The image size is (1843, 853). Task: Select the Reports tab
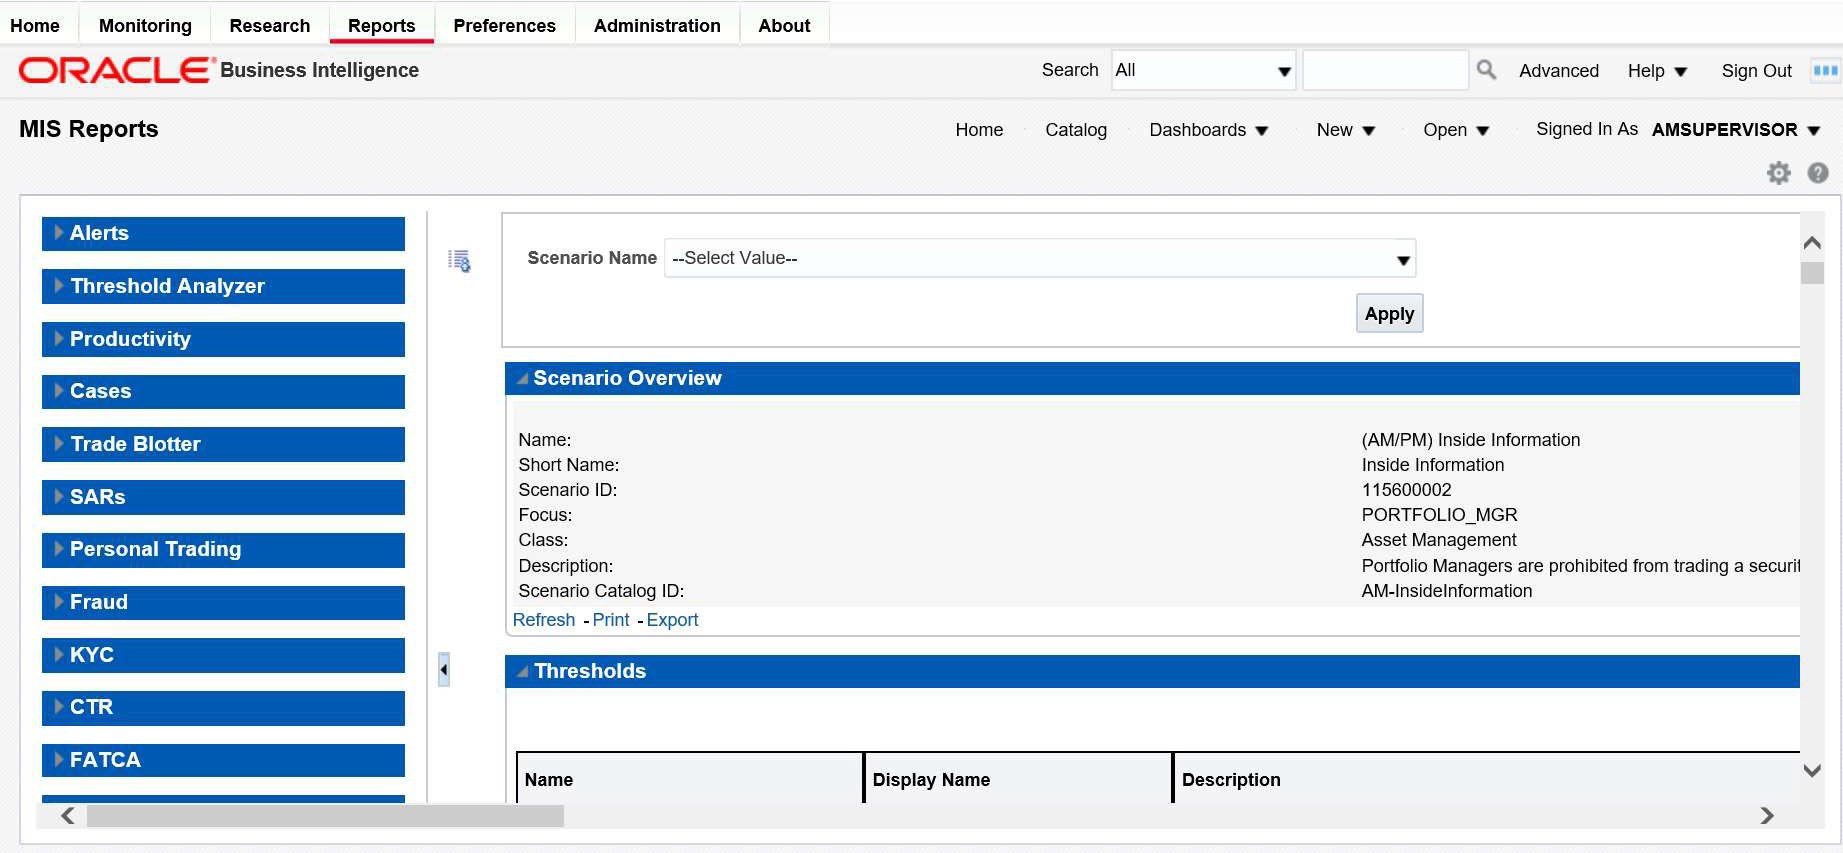click(x=381, y=25)
